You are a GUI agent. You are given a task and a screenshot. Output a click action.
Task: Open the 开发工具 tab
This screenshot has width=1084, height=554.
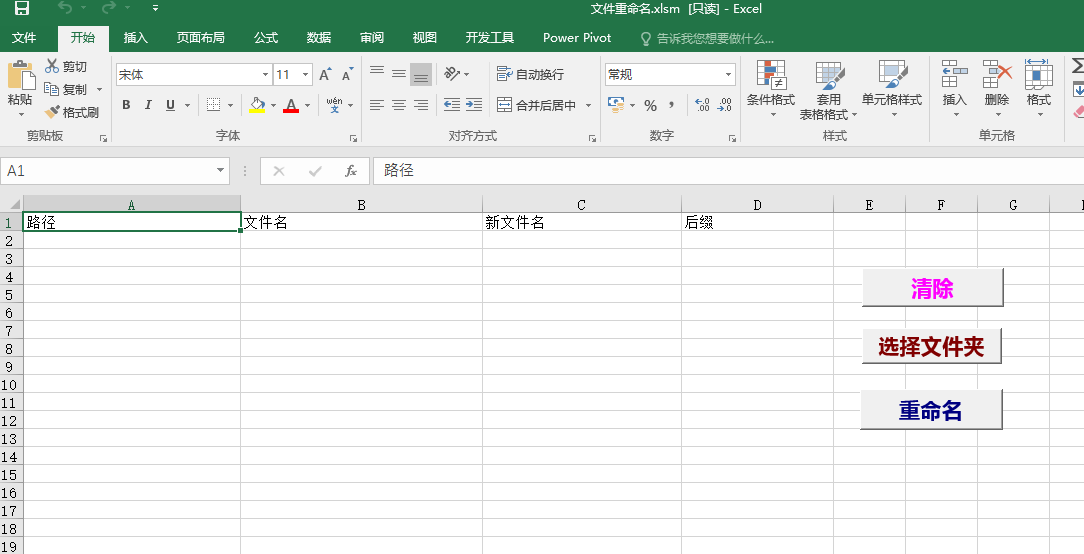pyautogui.click(x=490, y=38)
